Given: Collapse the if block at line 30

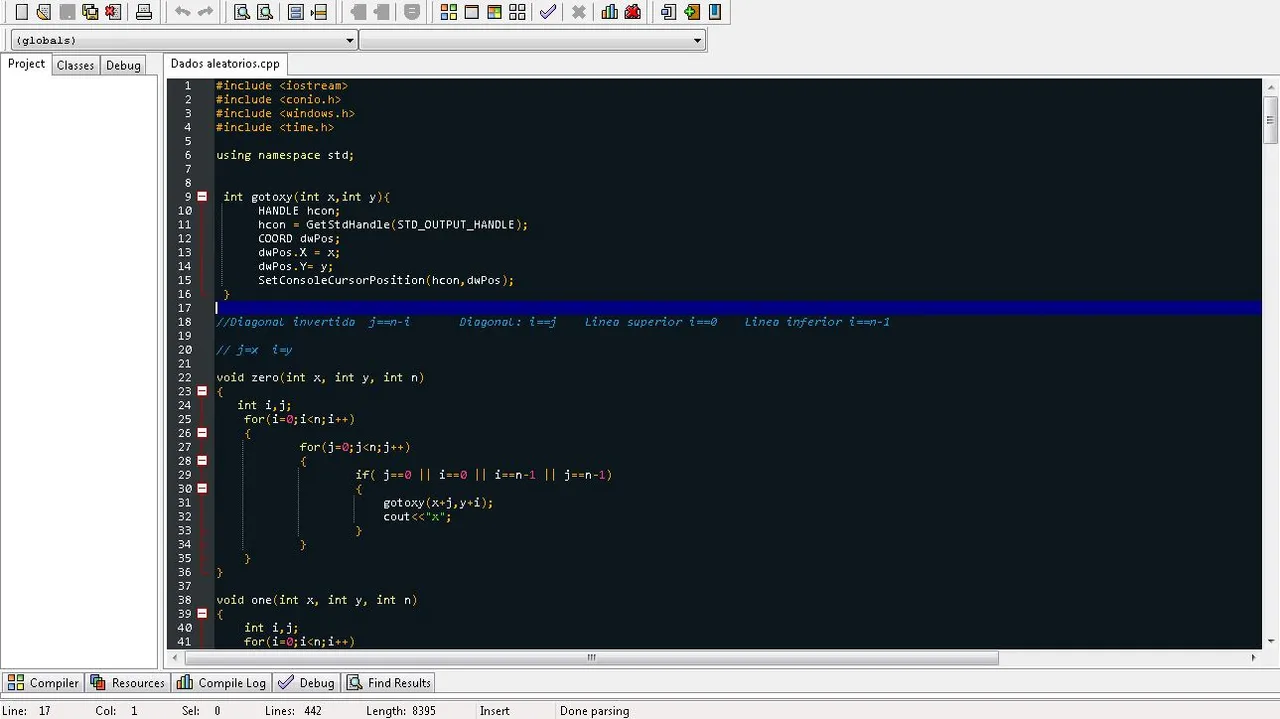Looking at the screenshot, I should 202,488.
